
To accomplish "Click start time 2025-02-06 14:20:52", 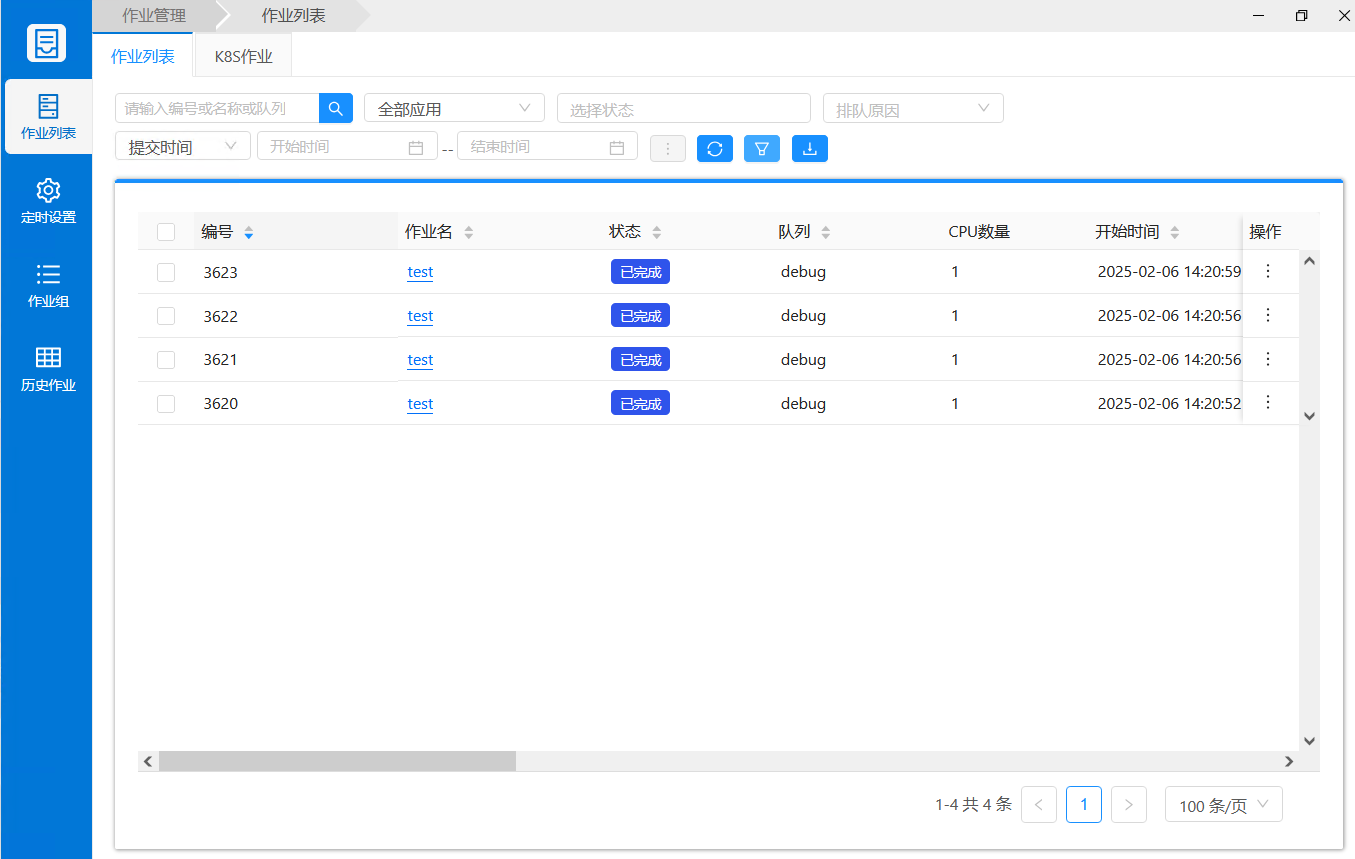I will click(x=1169, y=404).
